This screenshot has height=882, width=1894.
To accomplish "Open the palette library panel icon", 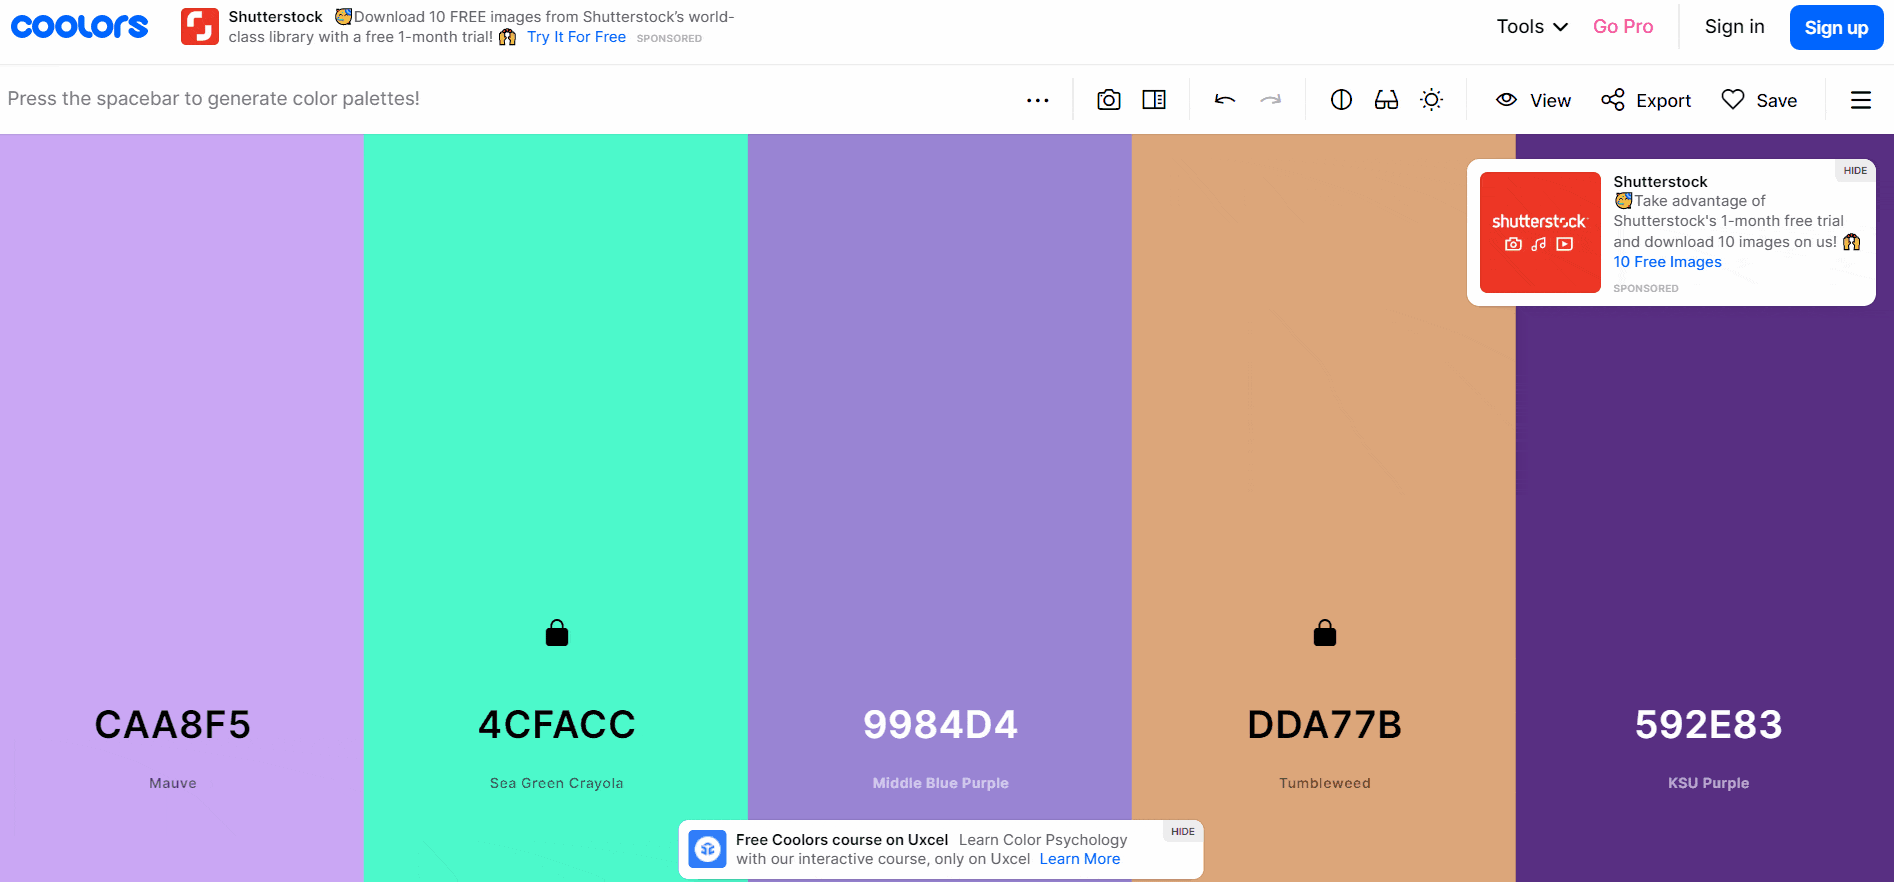I will [x=1154, y=100].
